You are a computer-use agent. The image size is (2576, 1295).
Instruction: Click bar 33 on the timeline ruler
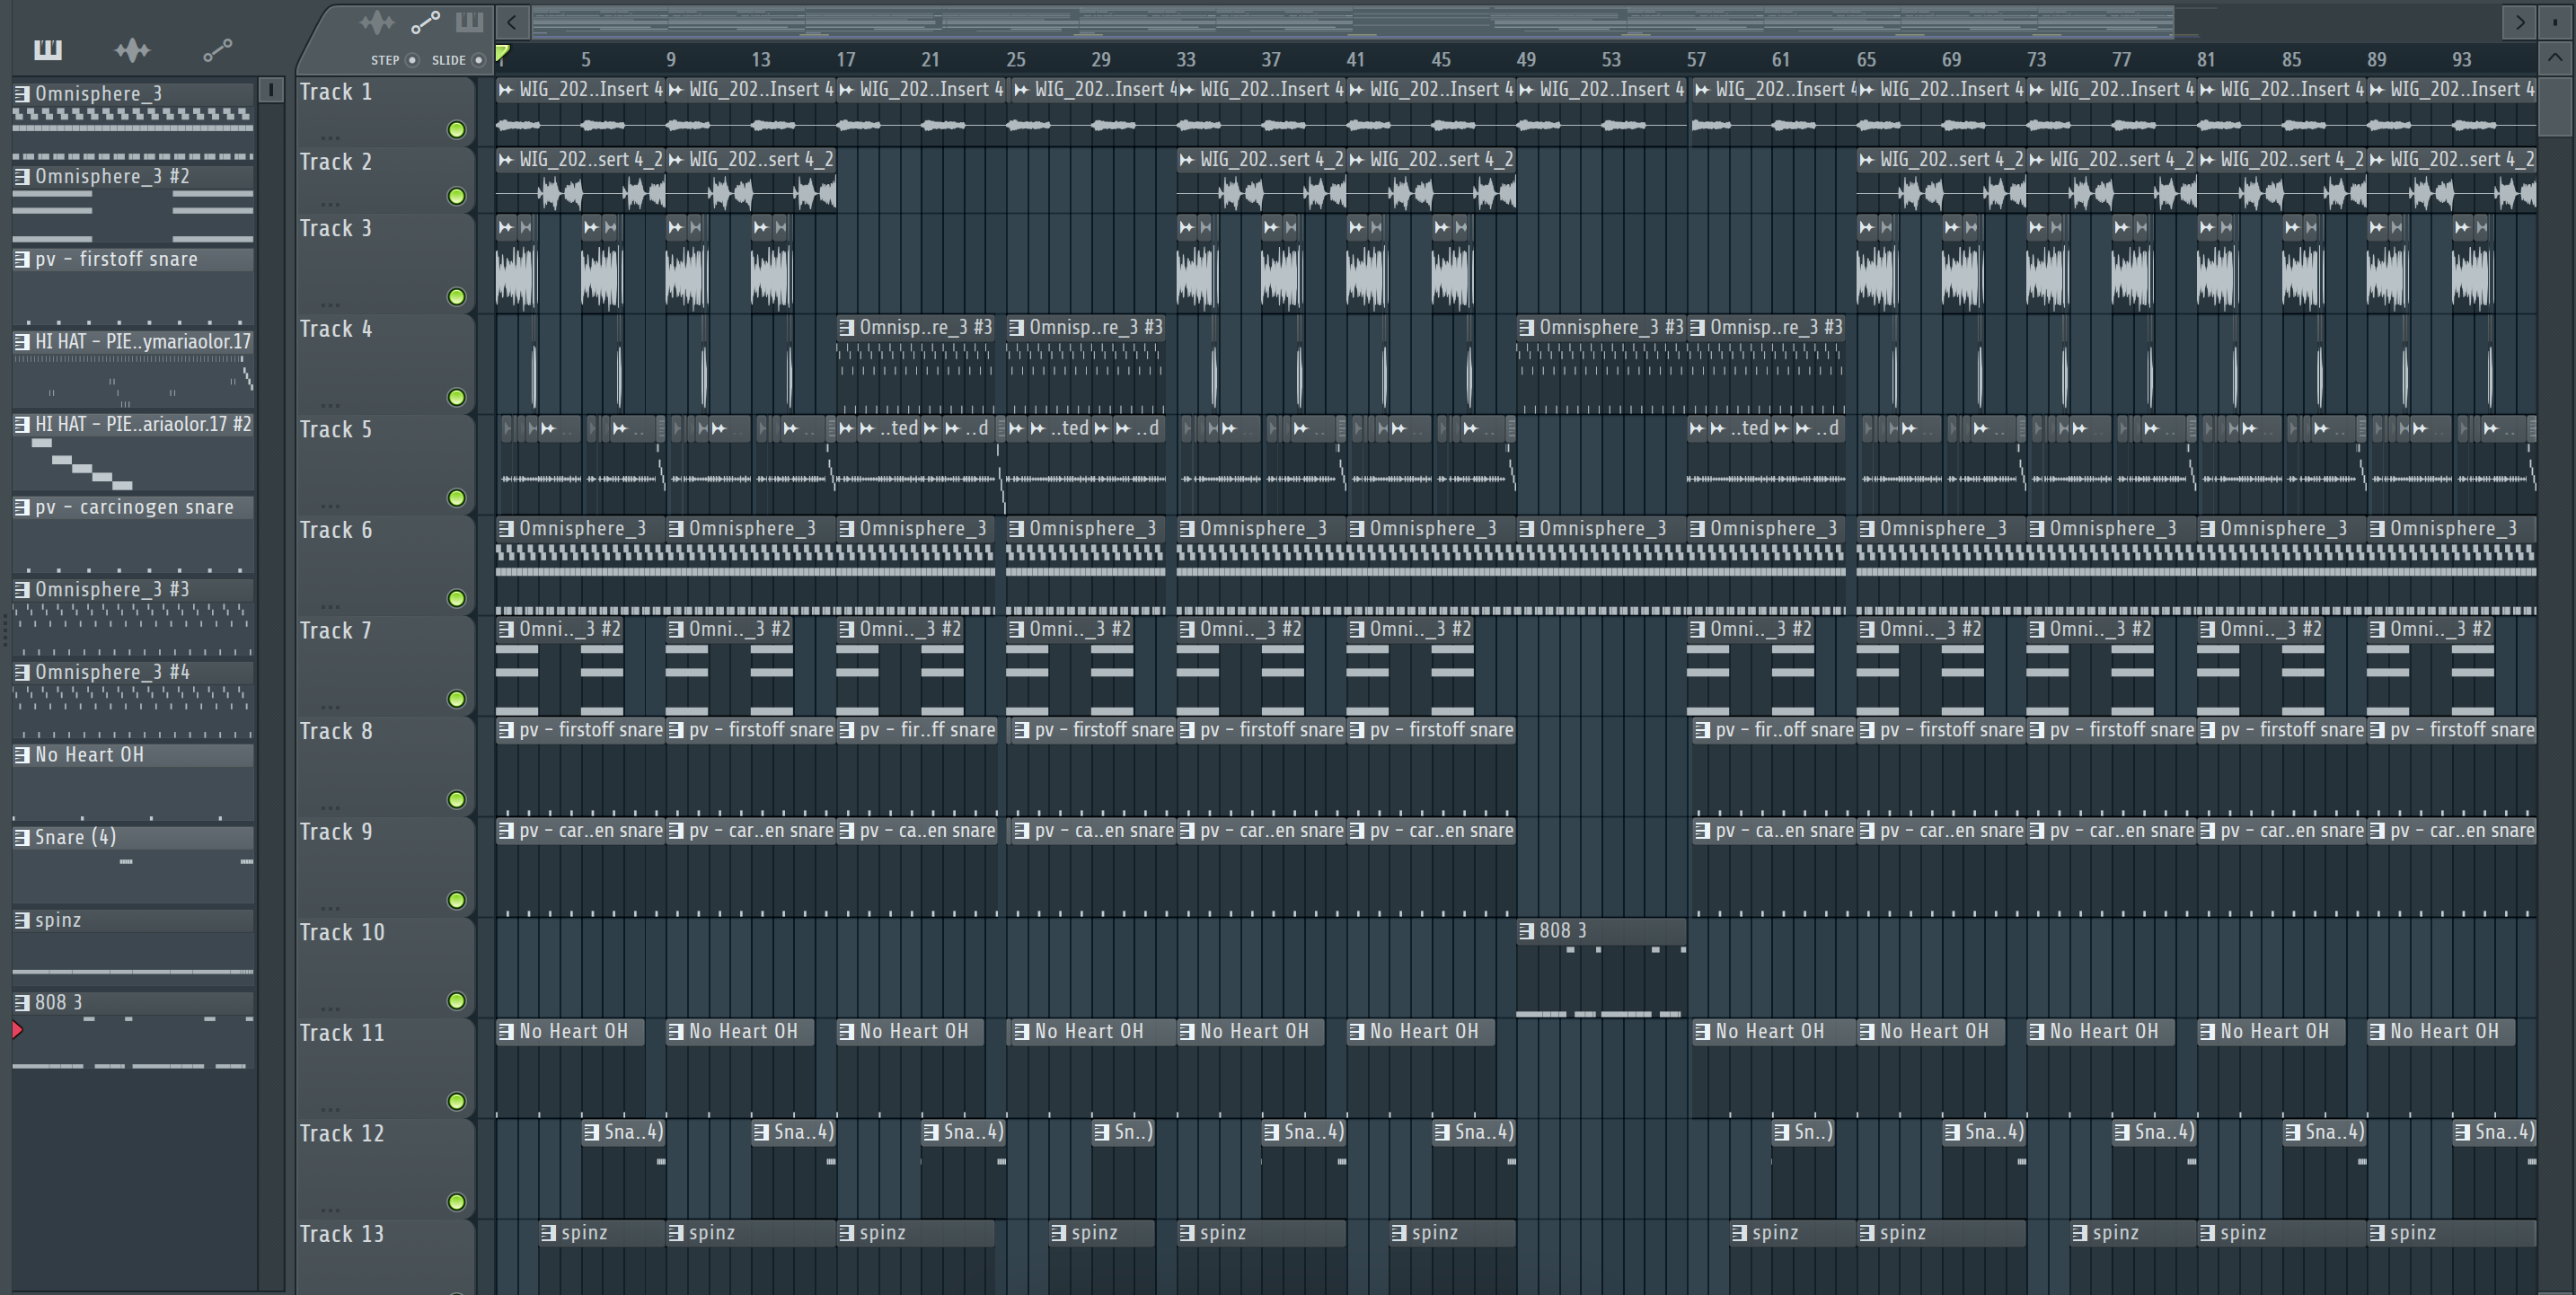tap(1186, 59)
